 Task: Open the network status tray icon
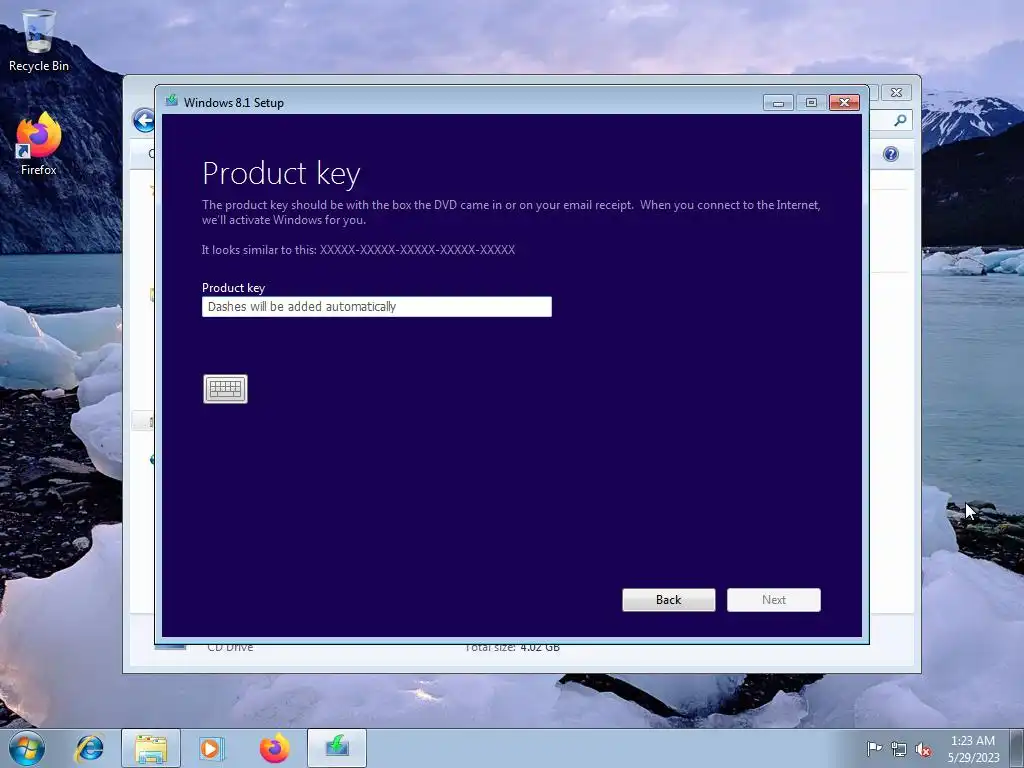point(899,749)
